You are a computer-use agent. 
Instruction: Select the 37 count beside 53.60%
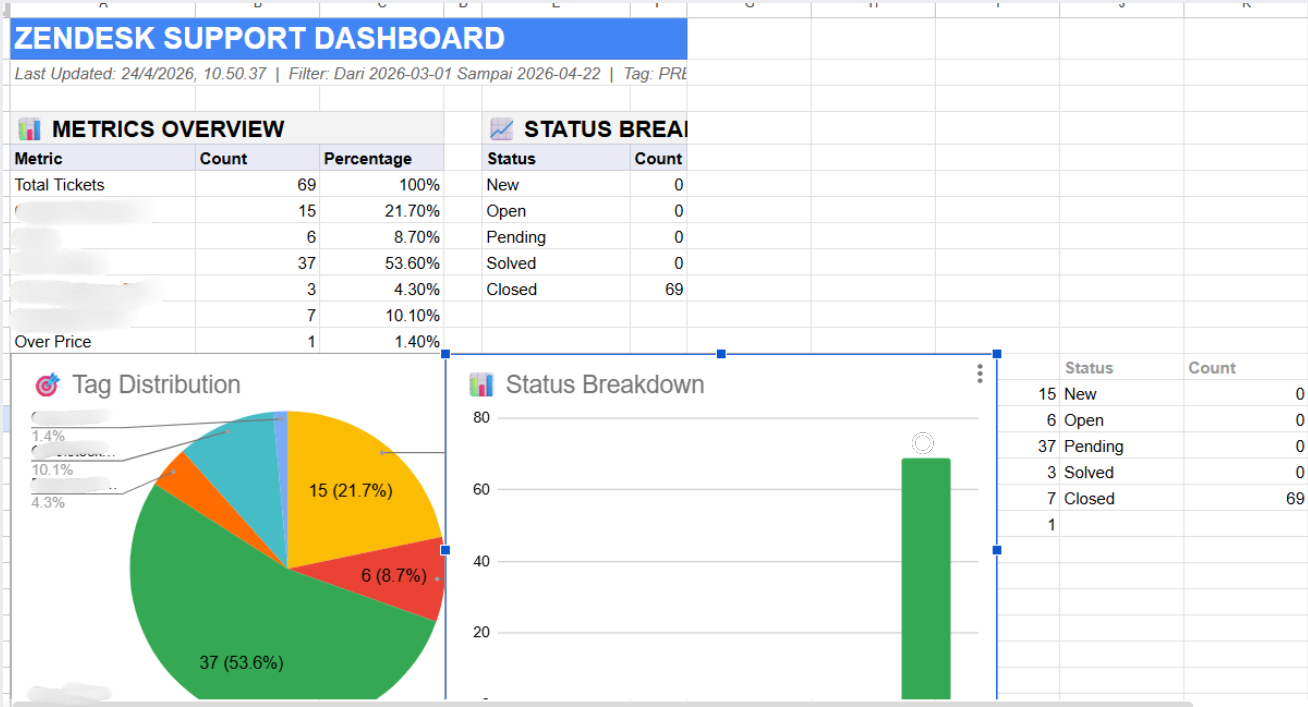257,263
